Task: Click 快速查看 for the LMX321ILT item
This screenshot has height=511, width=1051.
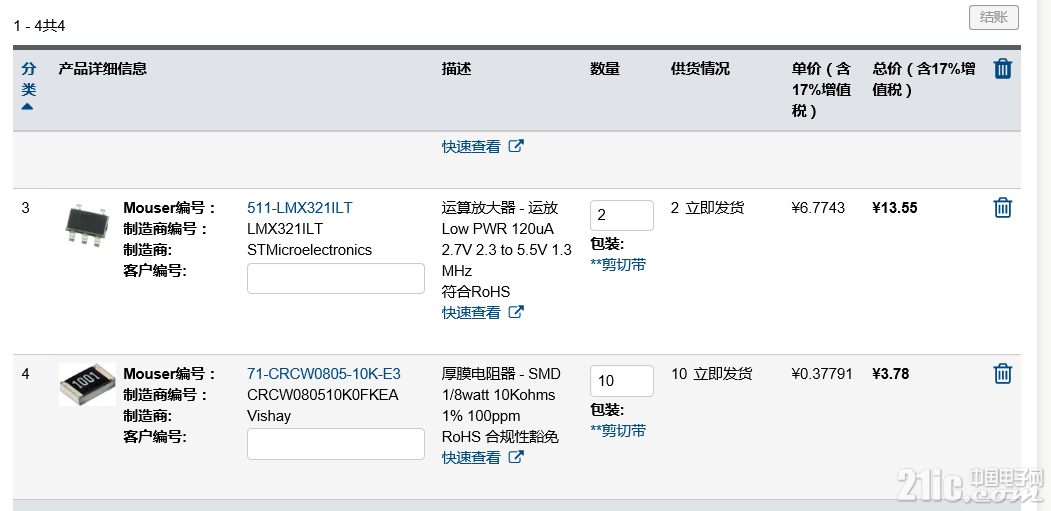Action: [x=471, y=313]
